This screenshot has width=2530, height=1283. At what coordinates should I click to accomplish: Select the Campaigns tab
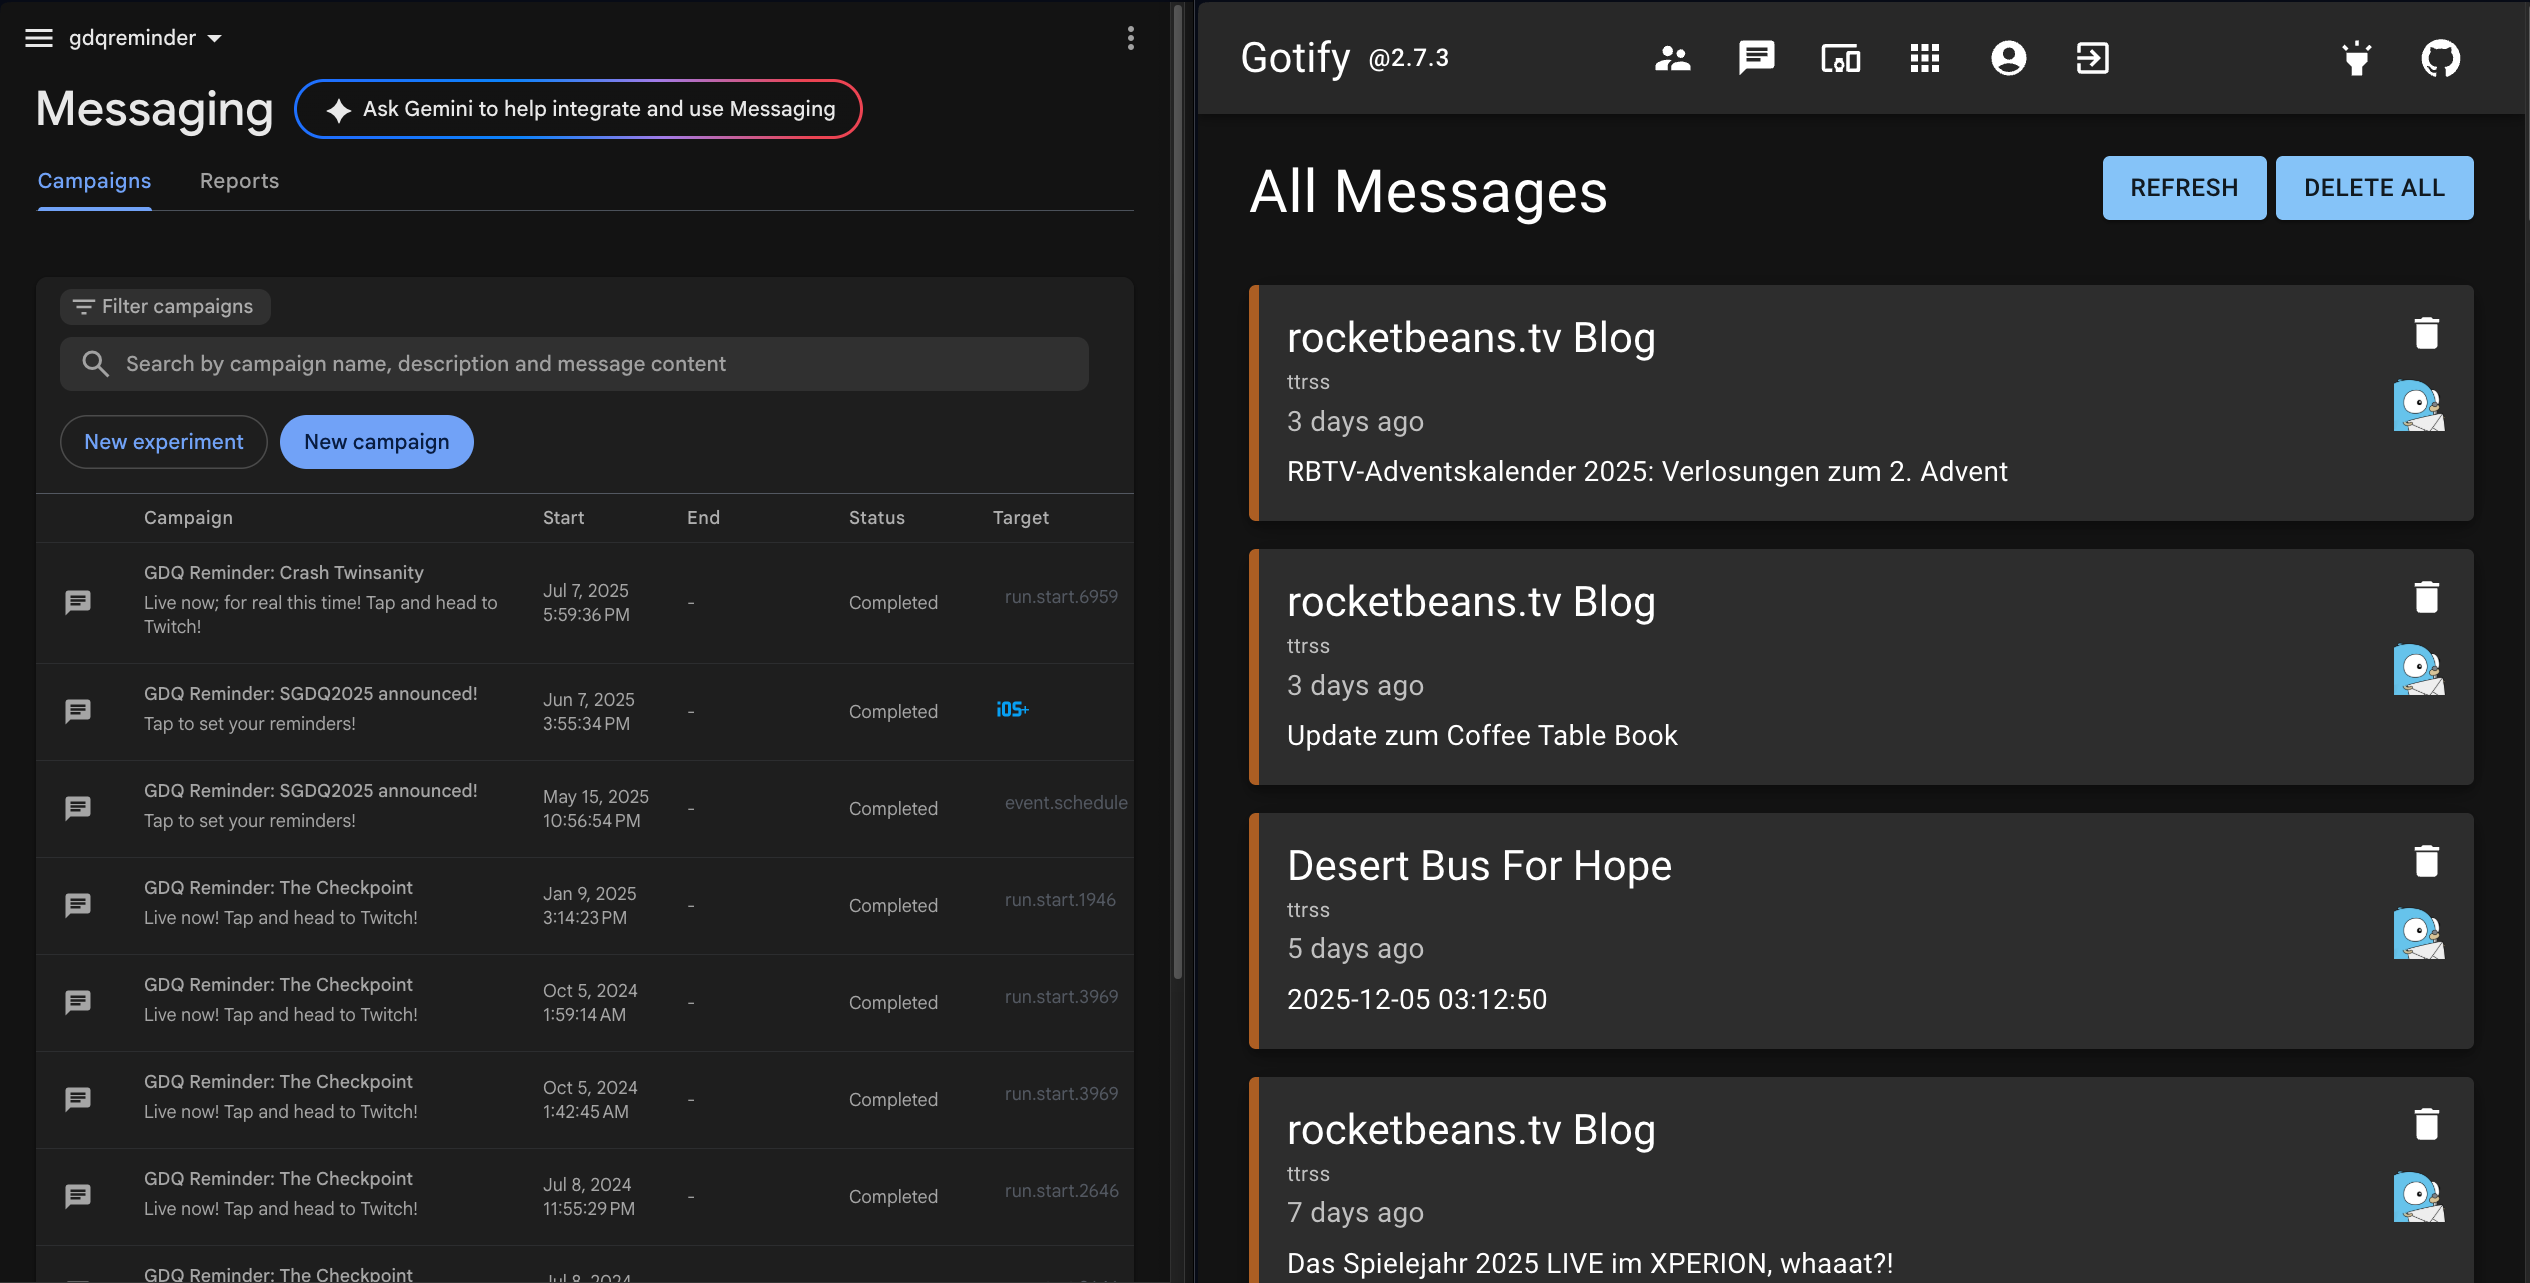[94, 181]
